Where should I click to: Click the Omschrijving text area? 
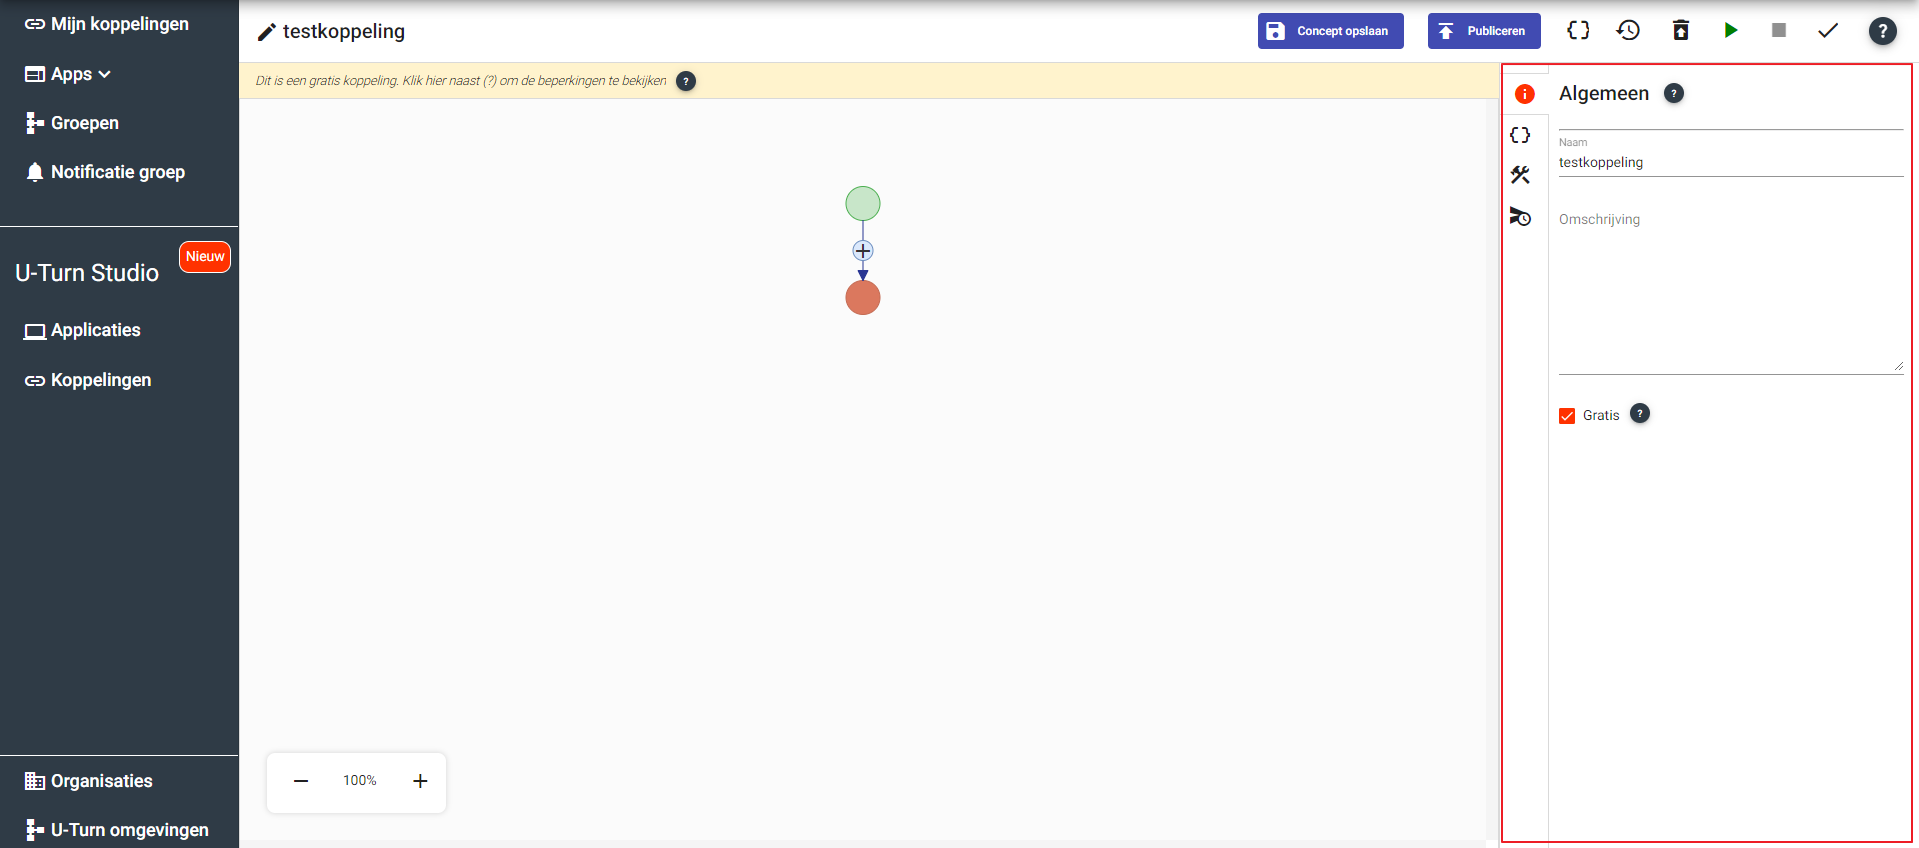point(1730,290)
